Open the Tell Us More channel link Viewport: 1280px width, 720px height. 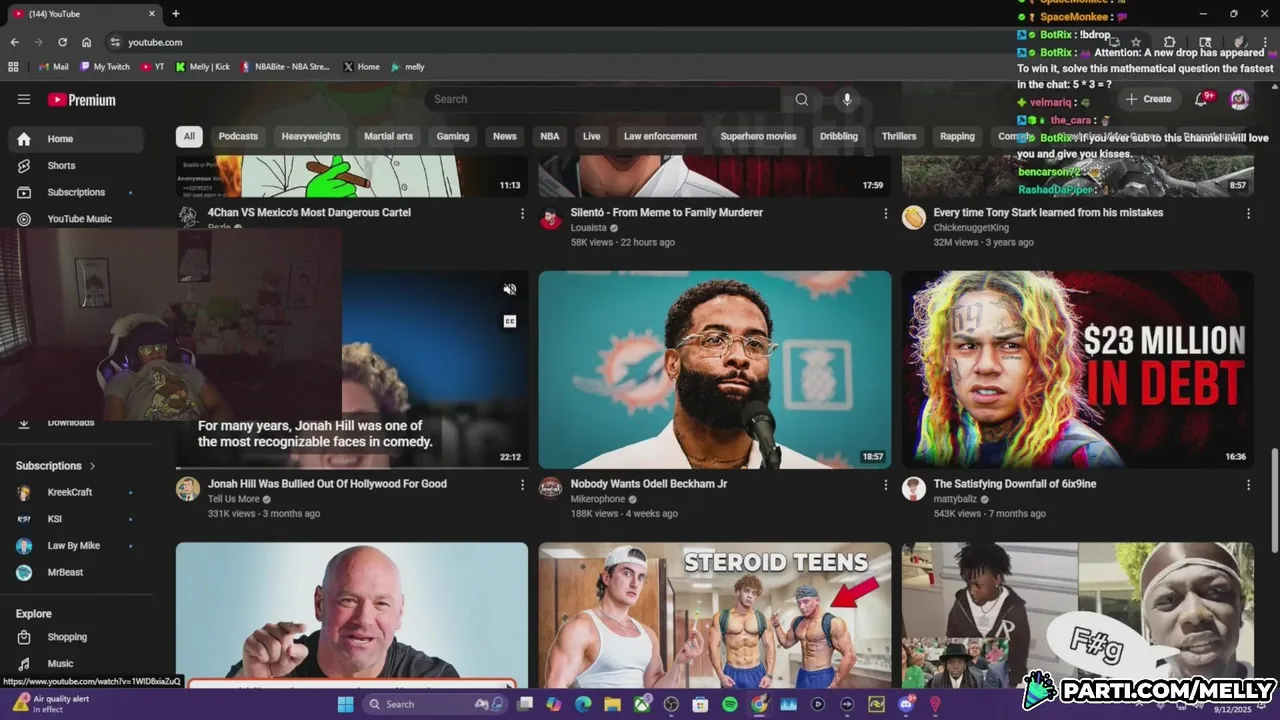coord(234,499)
